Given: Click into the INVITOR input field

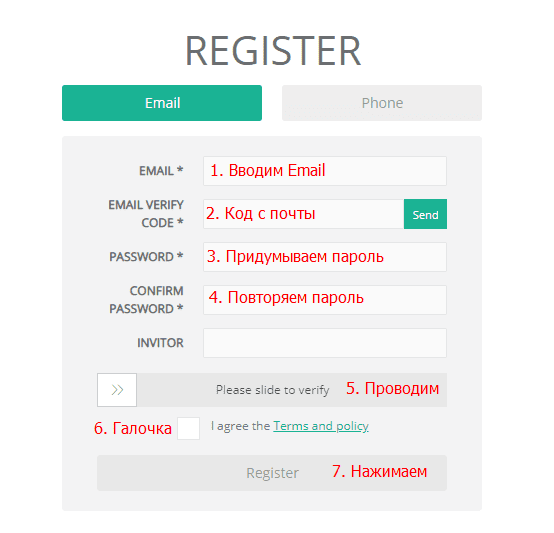Looking at the screenshot, I should point(325,343).
